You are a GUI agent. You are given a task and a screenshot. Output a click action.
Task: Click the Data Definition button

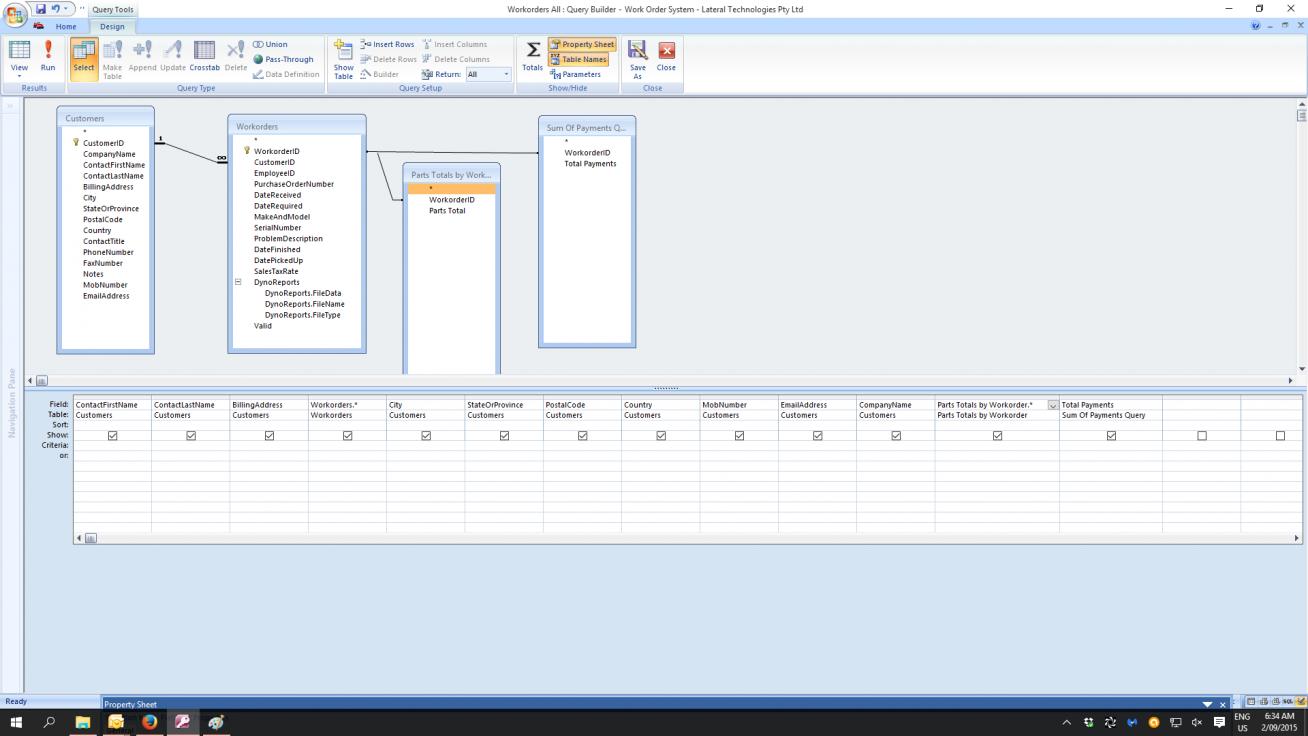[x=286, y=74]
